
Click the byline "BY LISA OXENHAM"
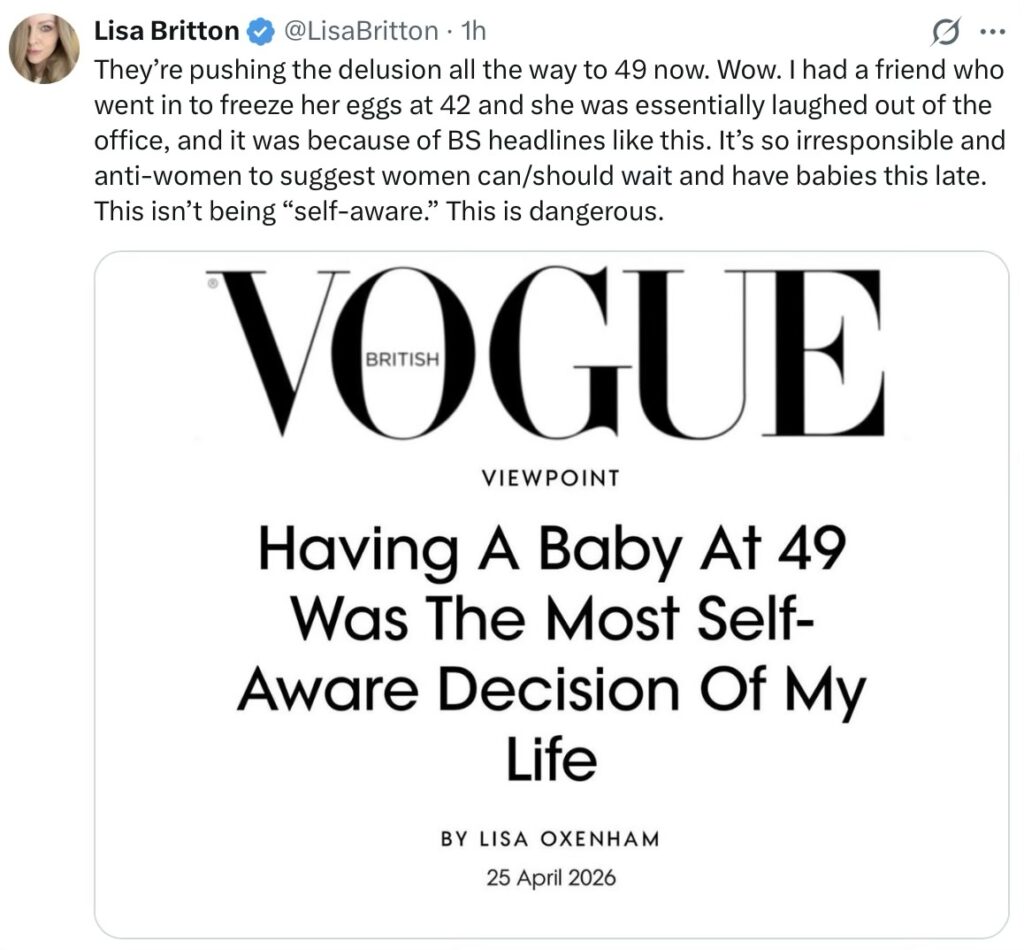550,839
